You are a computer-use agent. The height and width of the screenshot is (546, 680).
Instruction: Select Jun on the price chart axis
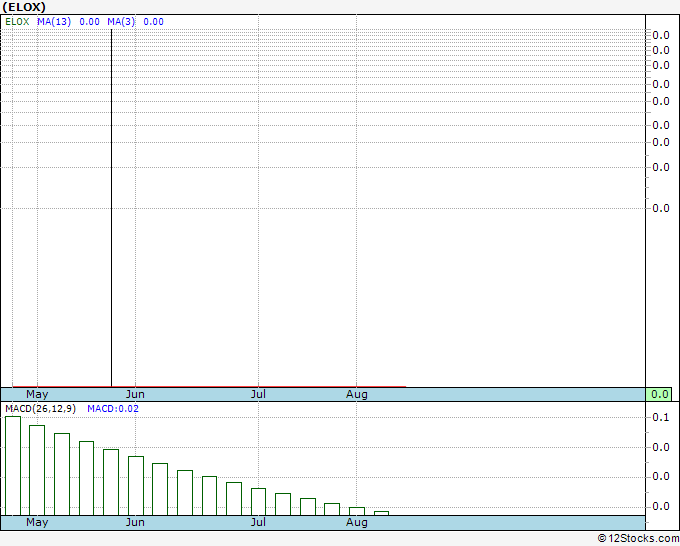tap(135, 394)
